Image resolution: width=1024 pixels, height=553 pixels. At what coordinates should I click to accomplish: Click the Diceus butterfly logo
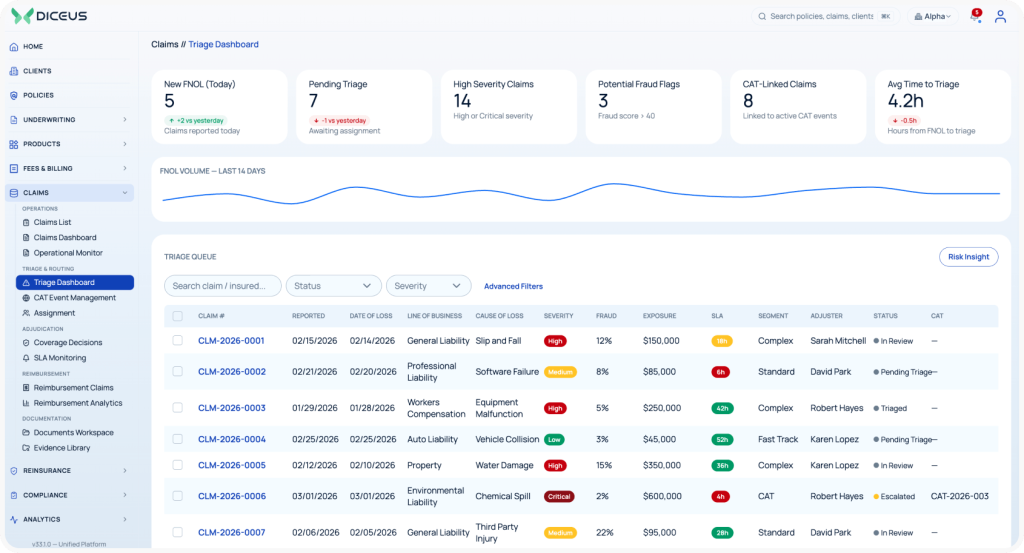tap(22, 16)
